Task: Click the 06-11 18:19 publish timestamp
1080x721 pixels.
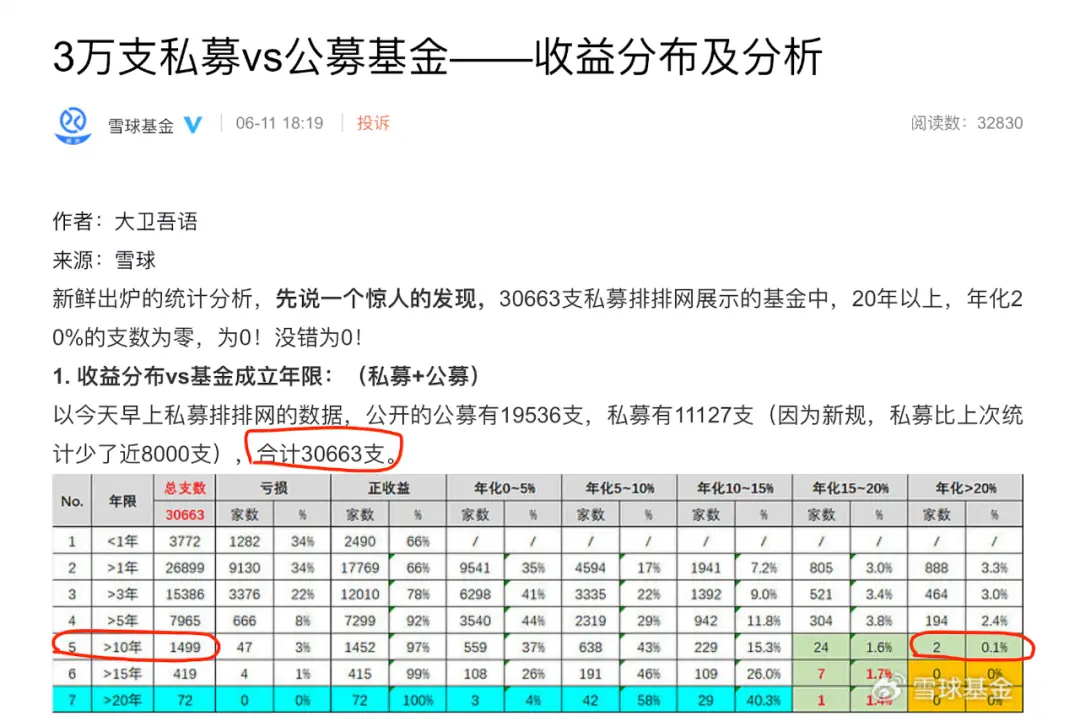Action: click(279, 124)
